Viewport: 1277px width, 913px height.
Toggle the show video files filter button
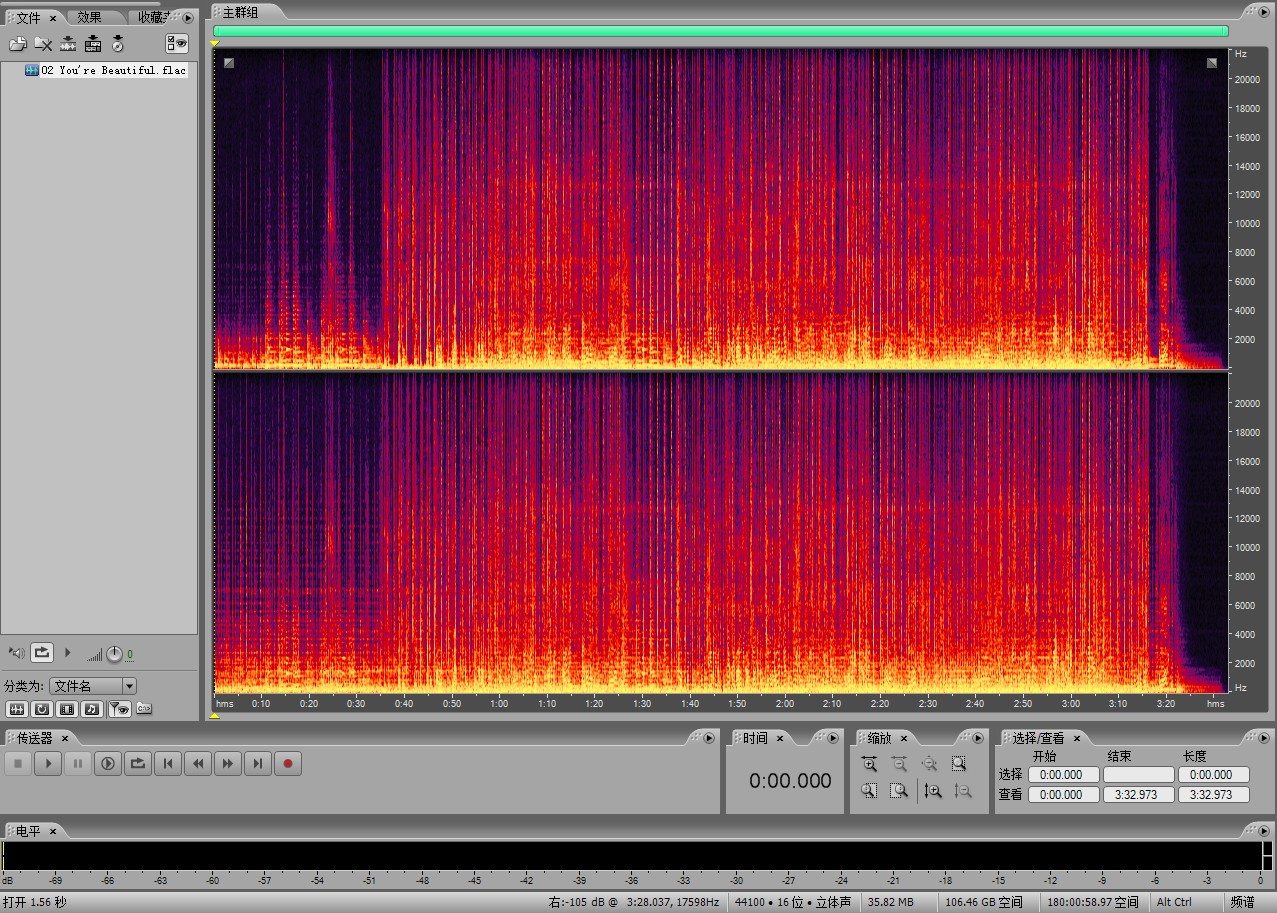click(66, 709)
